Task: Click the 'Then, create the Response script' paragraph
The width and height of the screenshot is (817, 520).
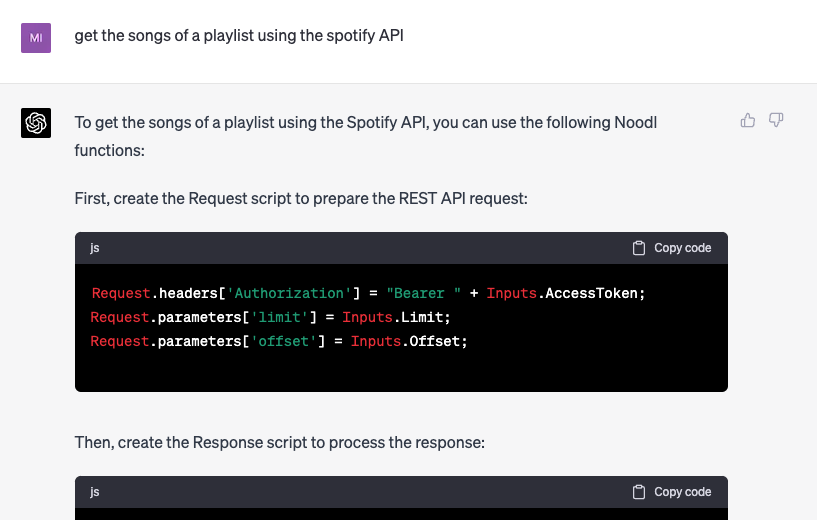Action: tap(279, 442)
